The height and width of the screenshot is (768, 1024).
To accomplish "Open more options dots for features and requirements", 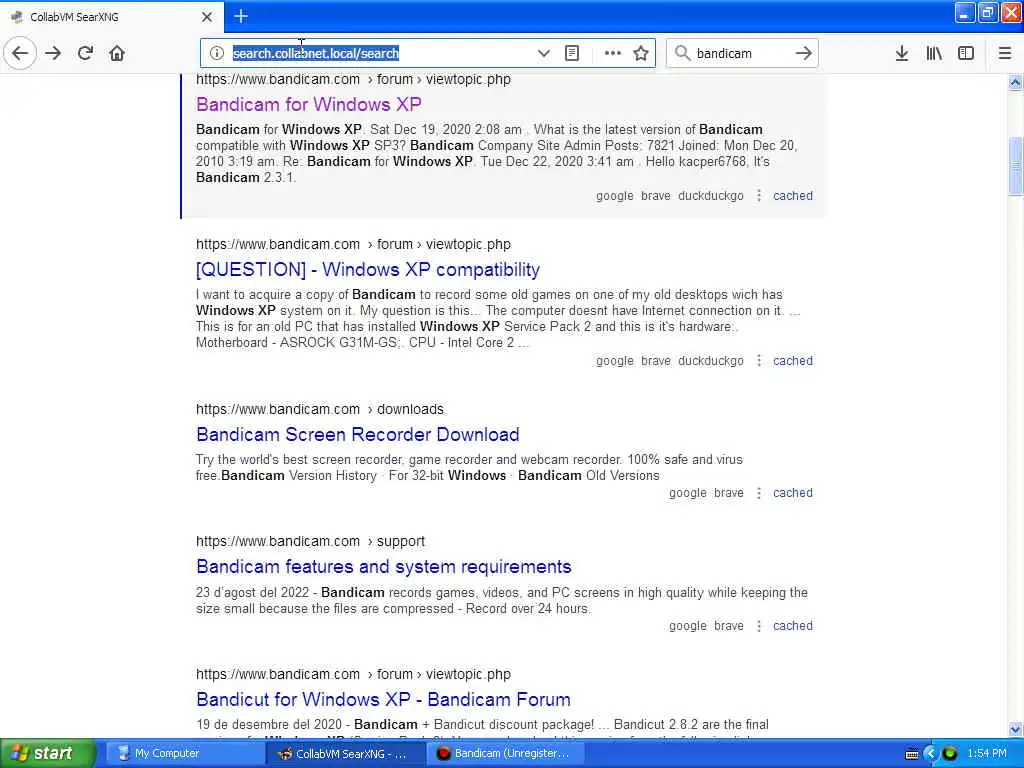I will 759,626.
